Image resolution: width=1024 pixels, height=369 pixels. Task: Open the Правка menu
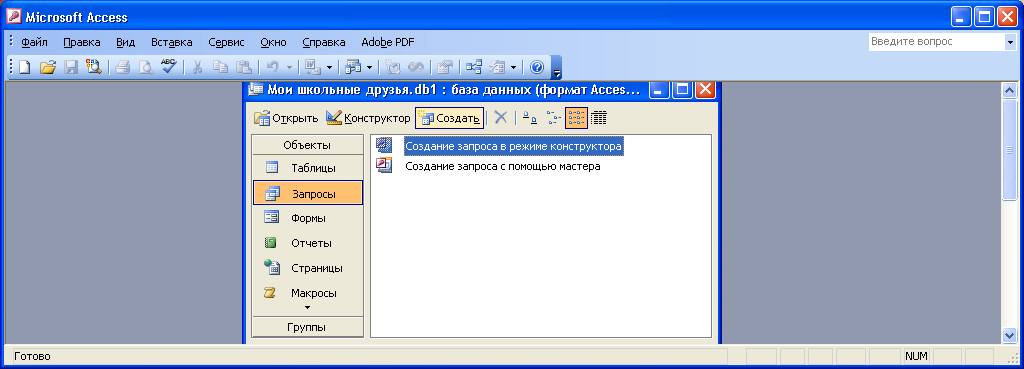pyautogui.click(x=82, y=42)
